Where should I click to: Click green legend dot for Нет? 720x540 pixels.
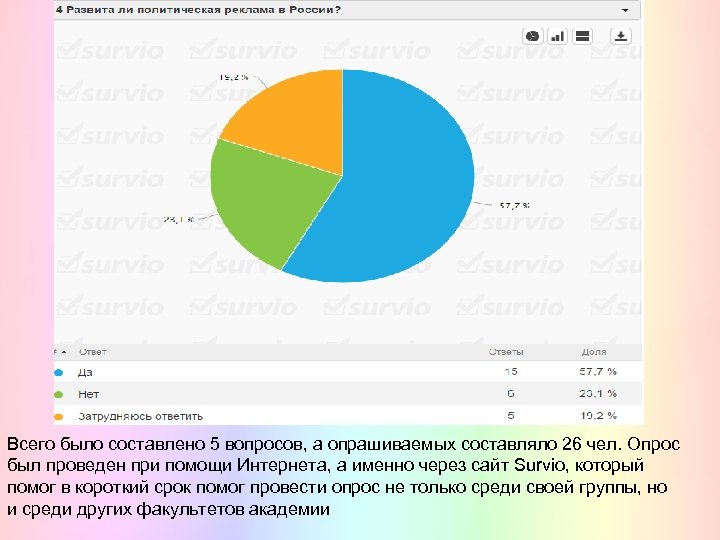[58, 394]
